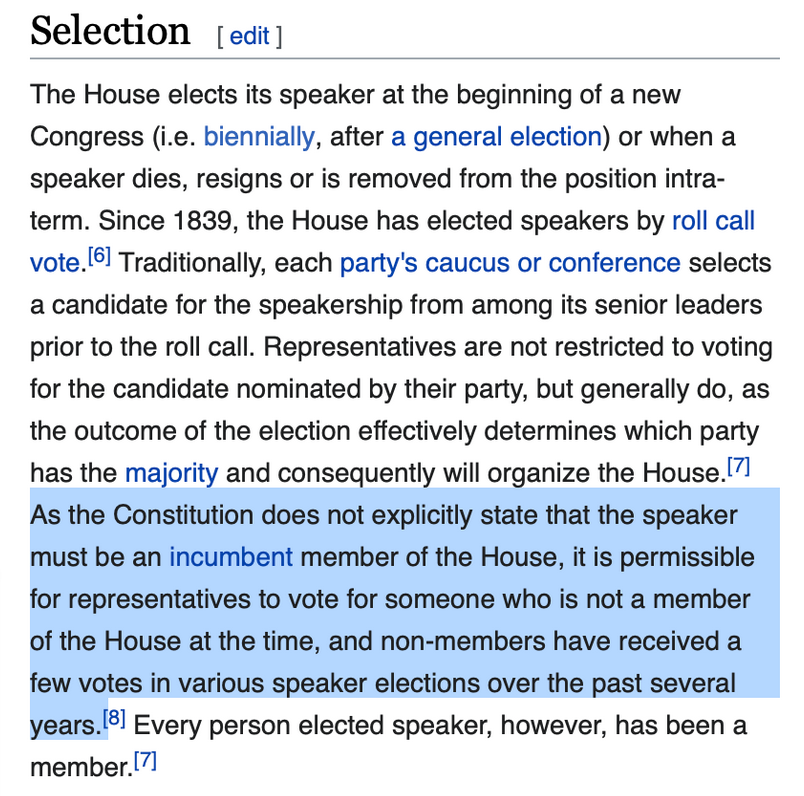
Task: Click the word 'Constitution' in highlighted text
Action: [x=184, y=515]
